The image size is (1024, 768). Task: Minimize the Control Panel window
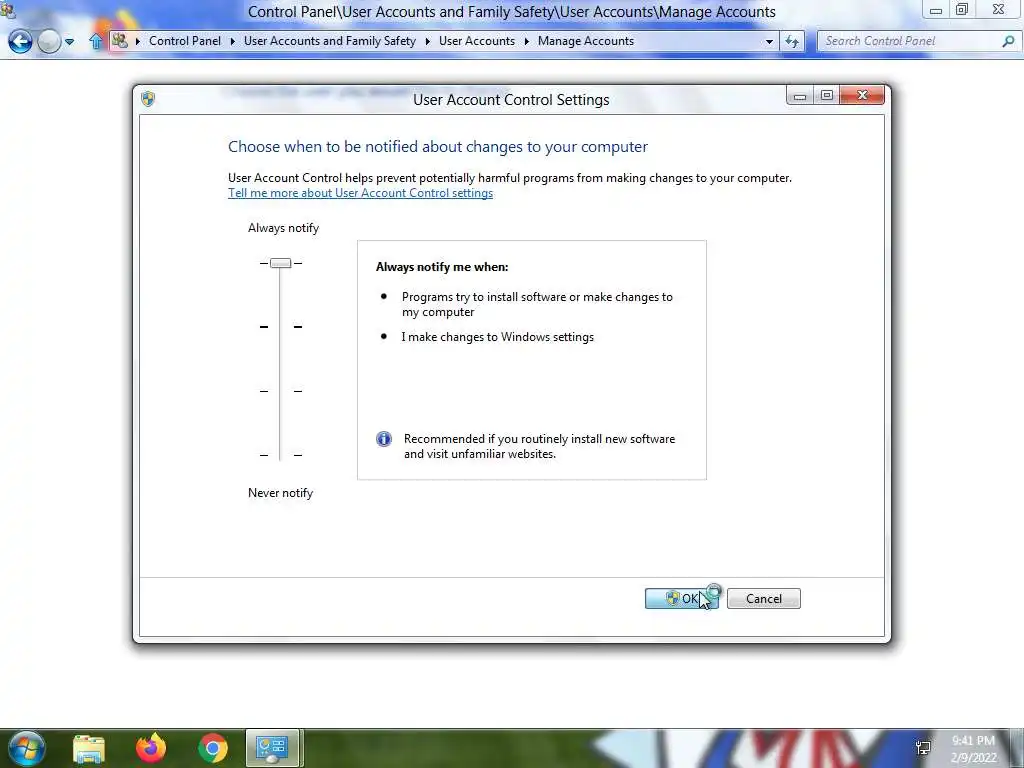pyautogui.click(x=936, y=10)
